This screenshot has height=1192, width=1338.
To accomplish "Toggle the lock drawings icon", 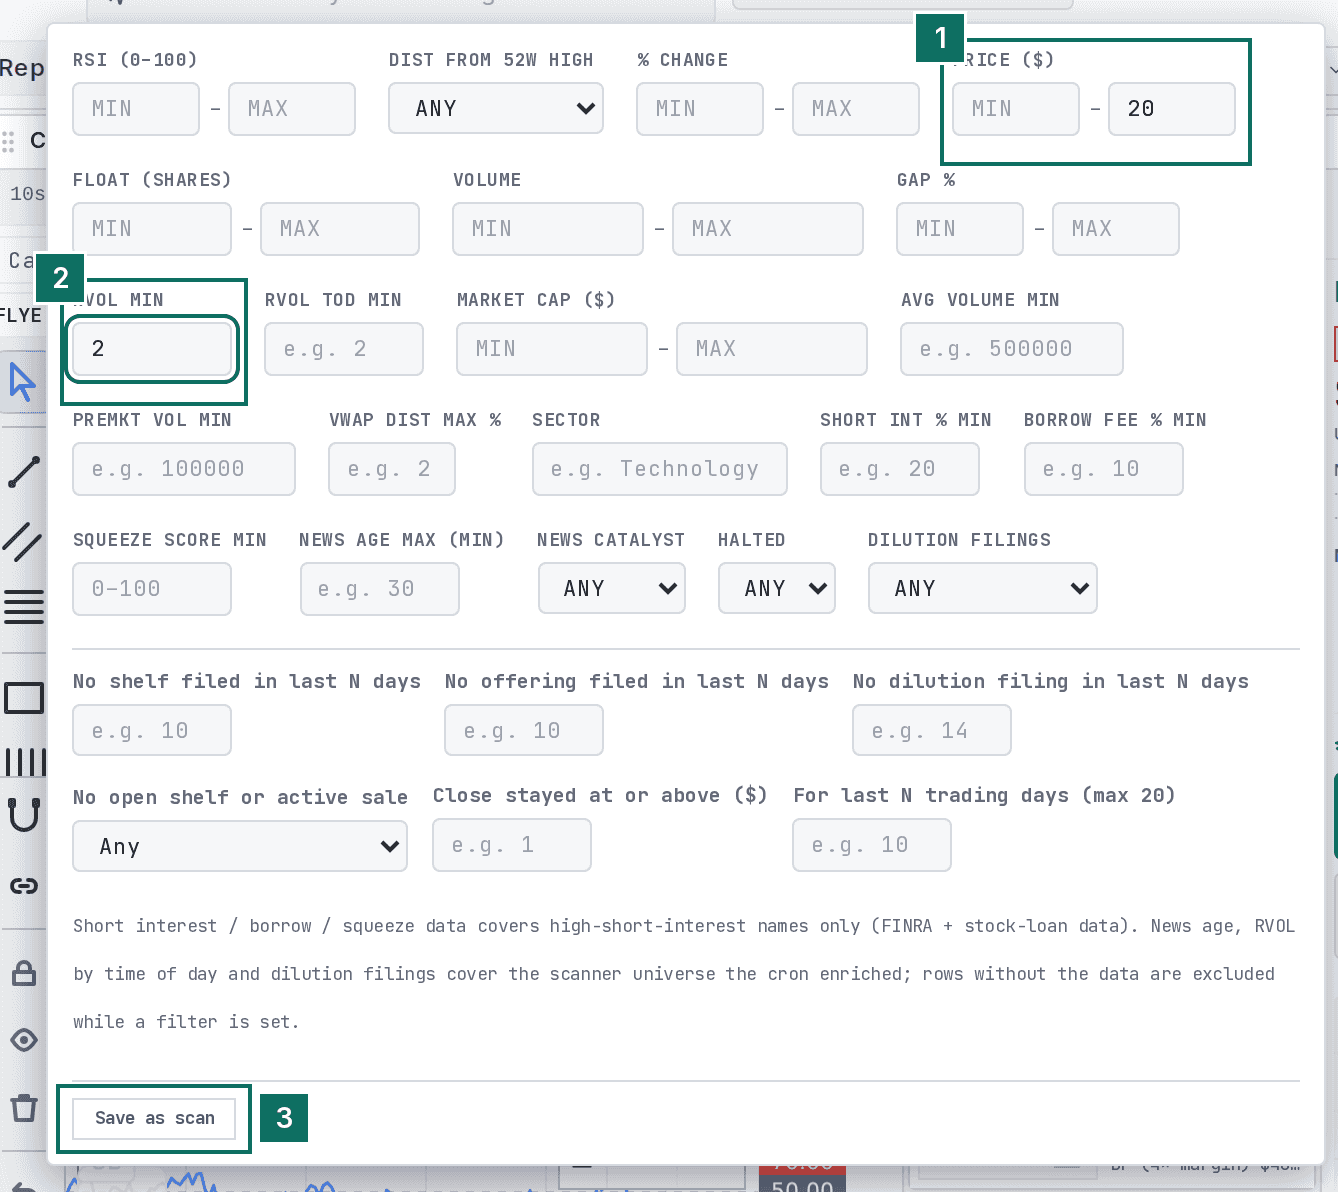I will pyautogui.click(x=23, y=973).
